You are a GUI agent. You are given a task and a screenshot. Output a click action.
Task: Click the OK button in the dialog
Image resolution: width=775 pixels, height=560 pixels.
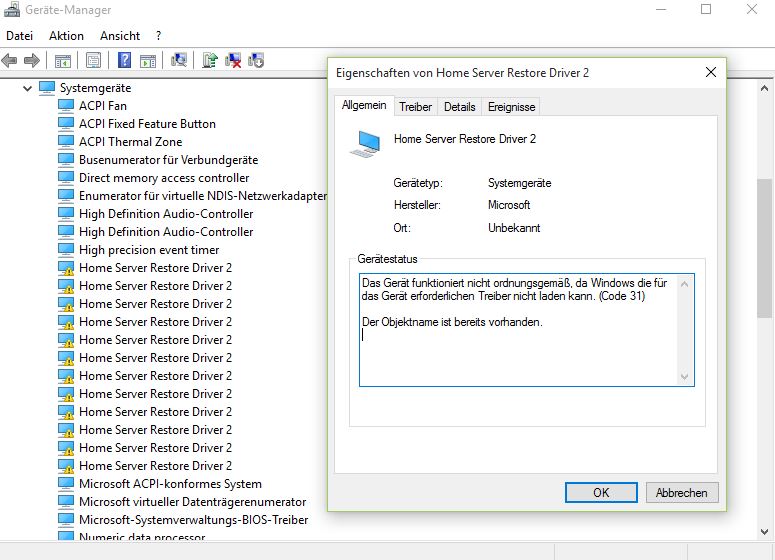point(601,493)
